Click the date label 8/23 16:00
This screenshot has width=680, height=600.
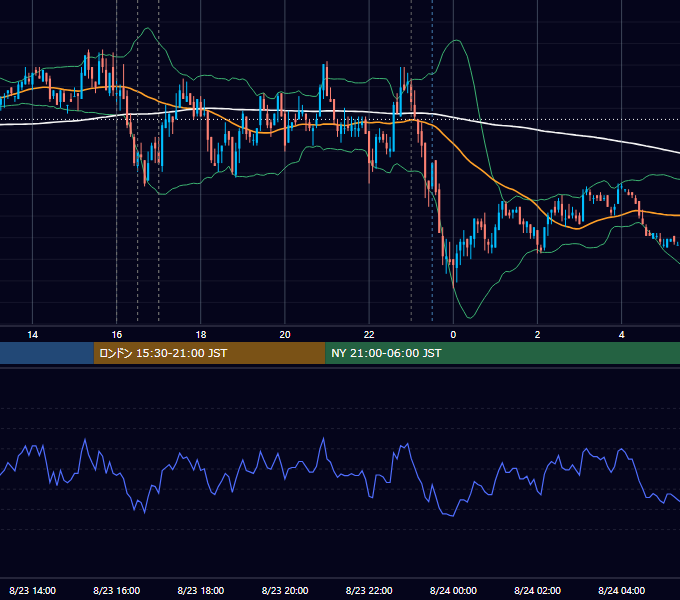117,590
